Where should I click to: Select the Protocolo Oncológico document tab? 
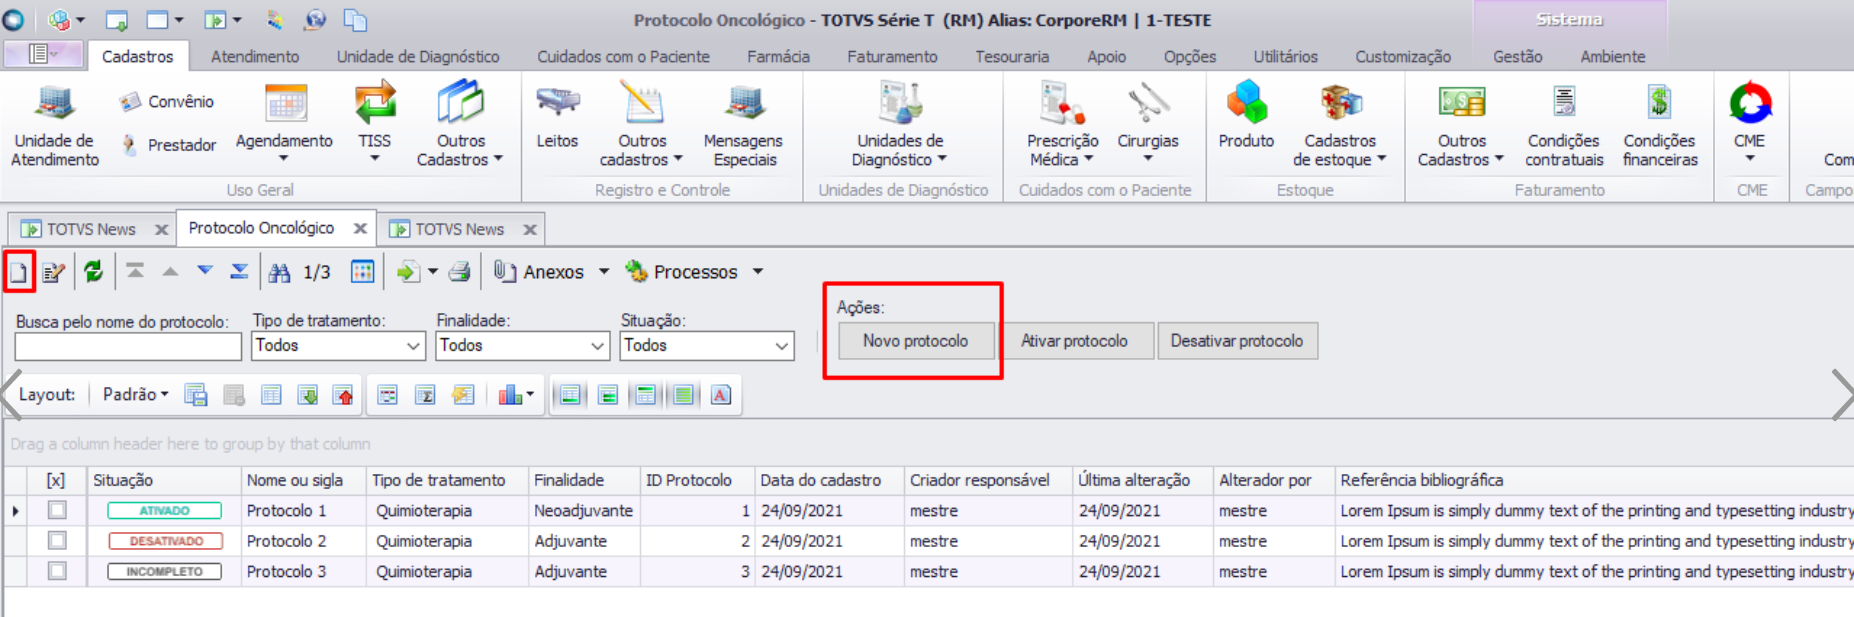tap(261, 228)
